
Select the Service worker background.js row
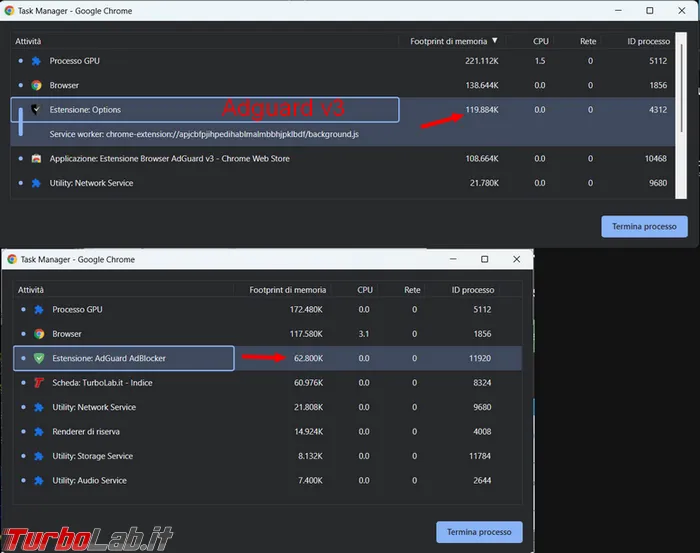coord(342,134)
